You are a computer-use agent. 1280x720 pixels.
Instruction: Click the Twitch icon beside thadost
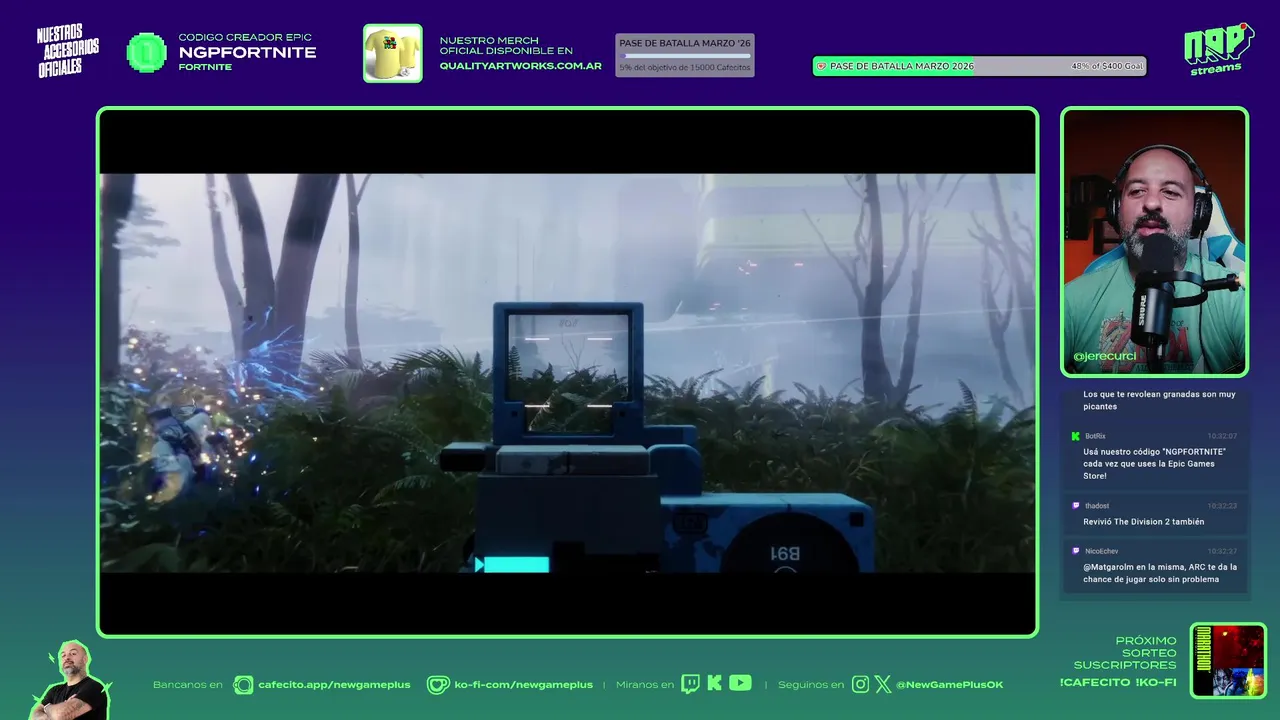pyautogui.click(x=1075, y=506)
